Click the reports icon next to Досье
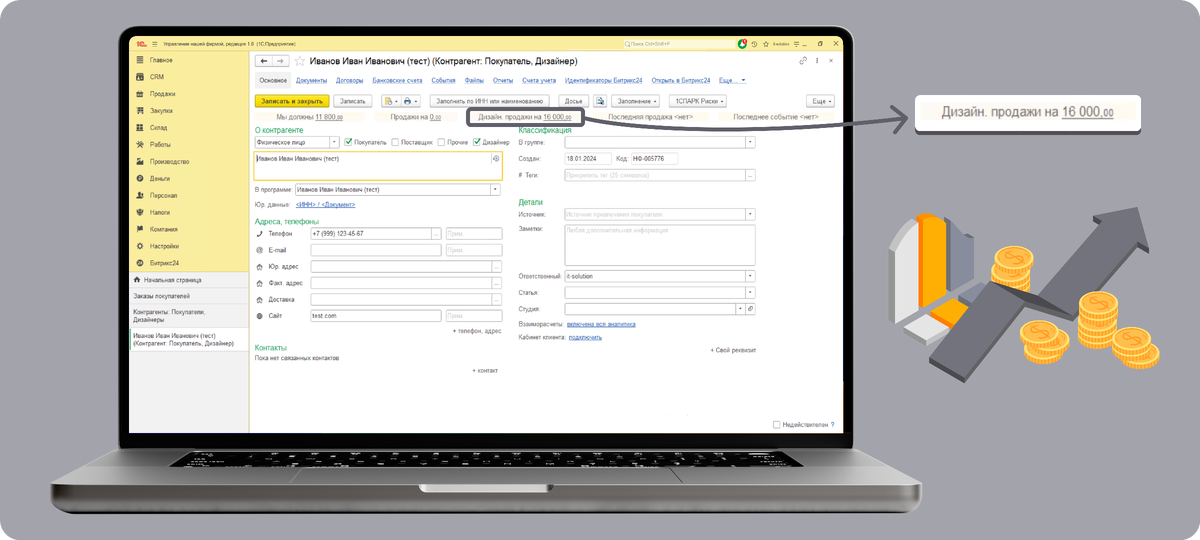The image size is (1200, 540). [600, 101]
